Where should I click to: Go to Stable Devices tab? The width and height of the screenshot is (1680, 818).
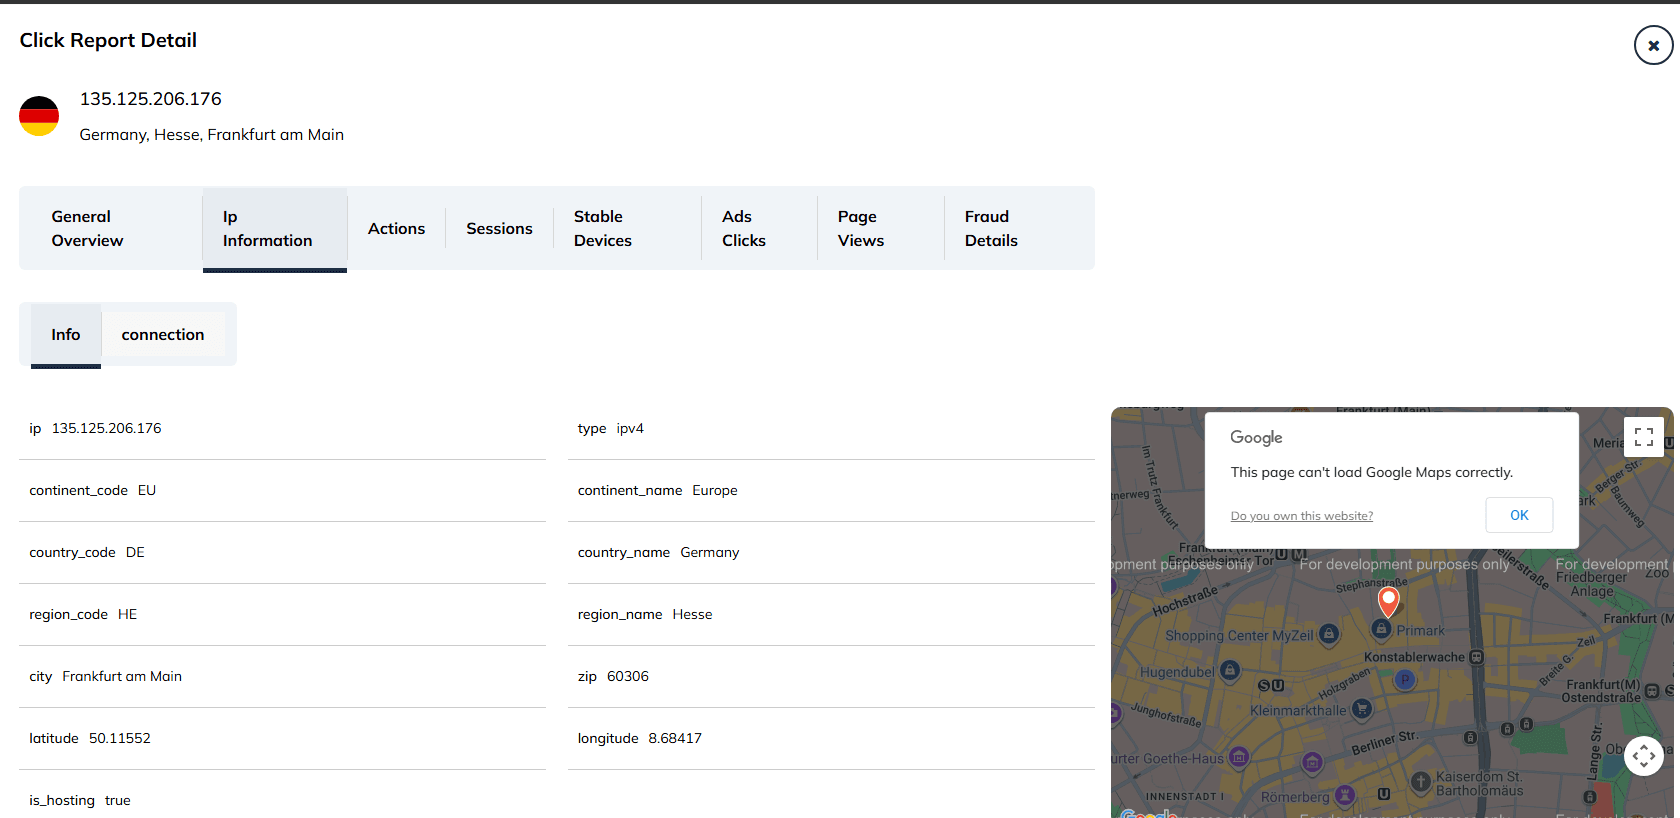tap(602, 229)
